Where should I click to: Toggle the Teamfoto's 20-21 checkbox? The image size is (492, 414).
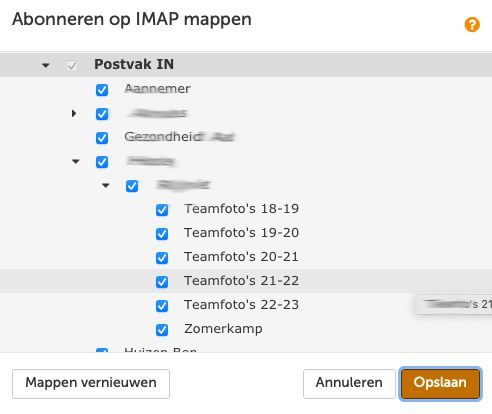pos(162,258)
